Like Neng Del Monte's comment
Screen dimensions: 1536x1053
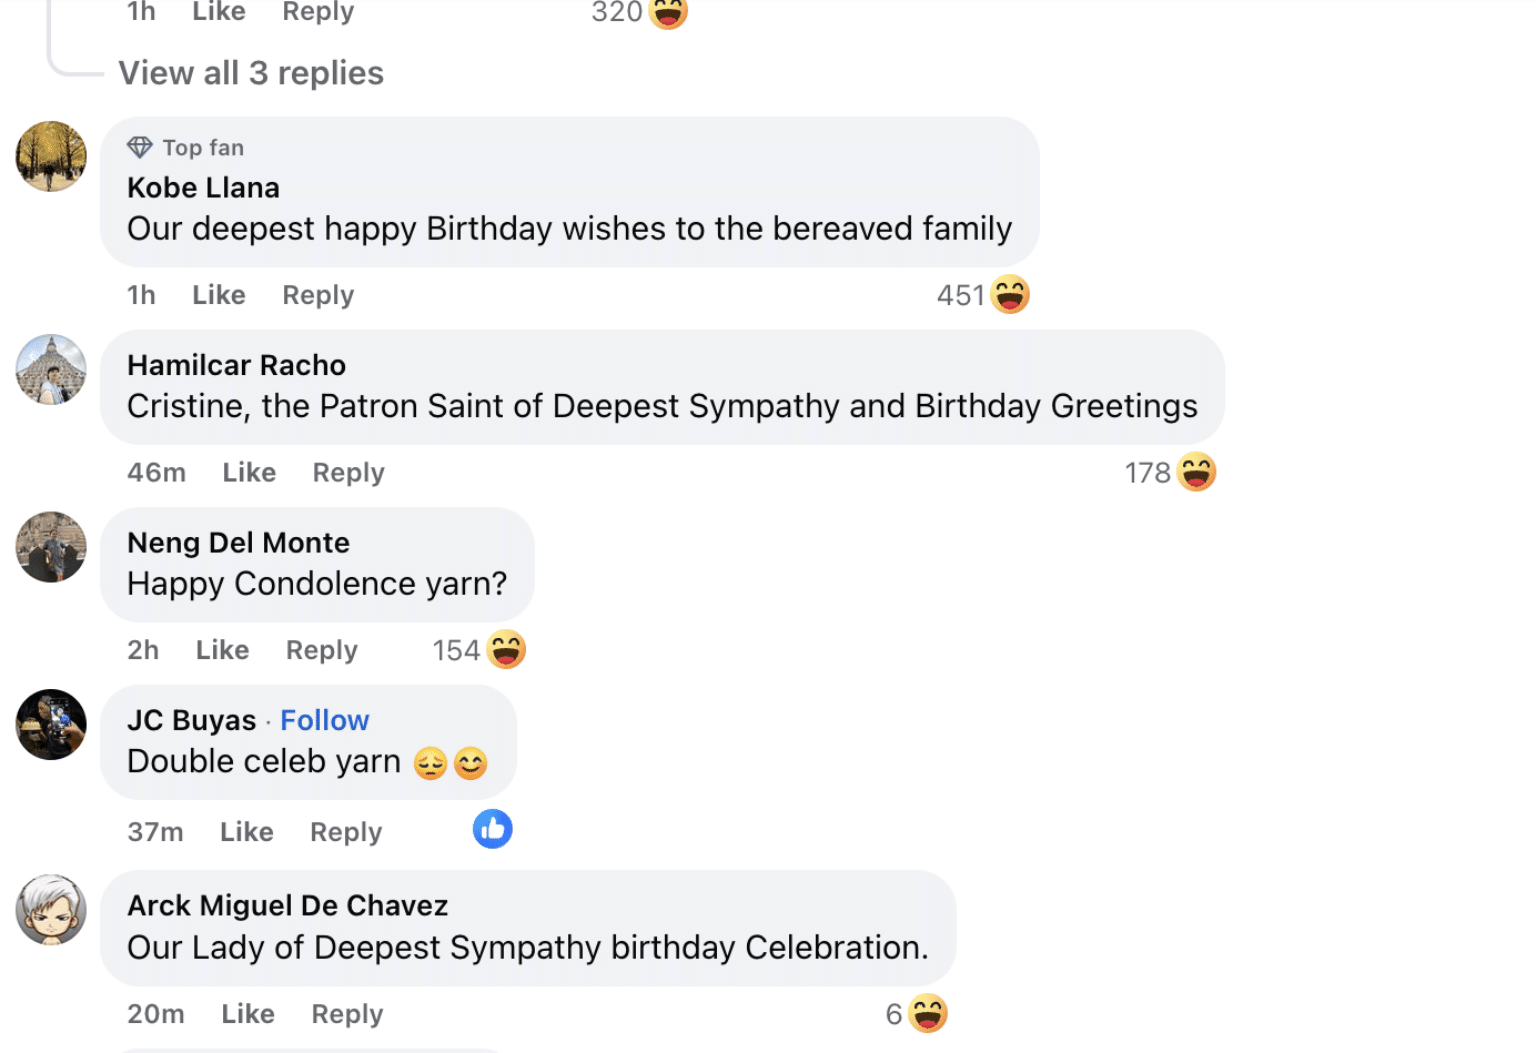[x=222, y=650]
